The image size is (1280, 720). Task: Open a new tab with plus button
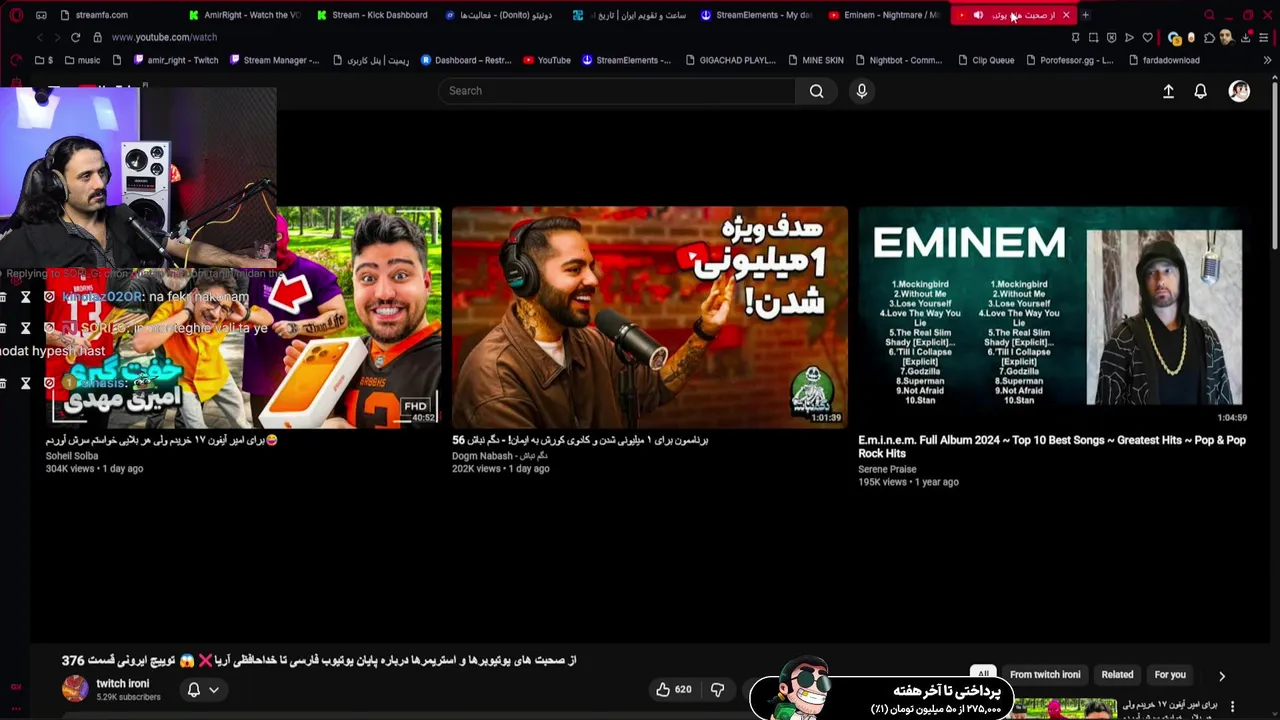click(1085, 15)
